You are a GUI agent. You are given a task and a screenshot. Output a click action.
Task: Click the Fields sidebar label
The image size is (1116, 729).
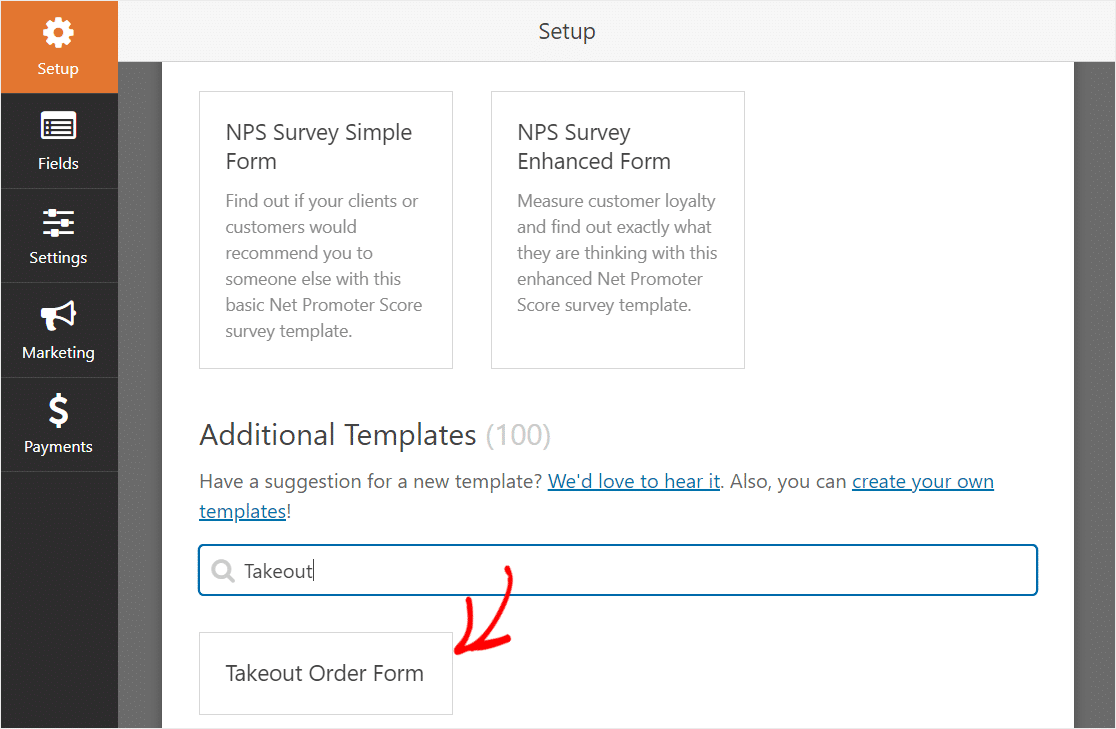(58, 164)
